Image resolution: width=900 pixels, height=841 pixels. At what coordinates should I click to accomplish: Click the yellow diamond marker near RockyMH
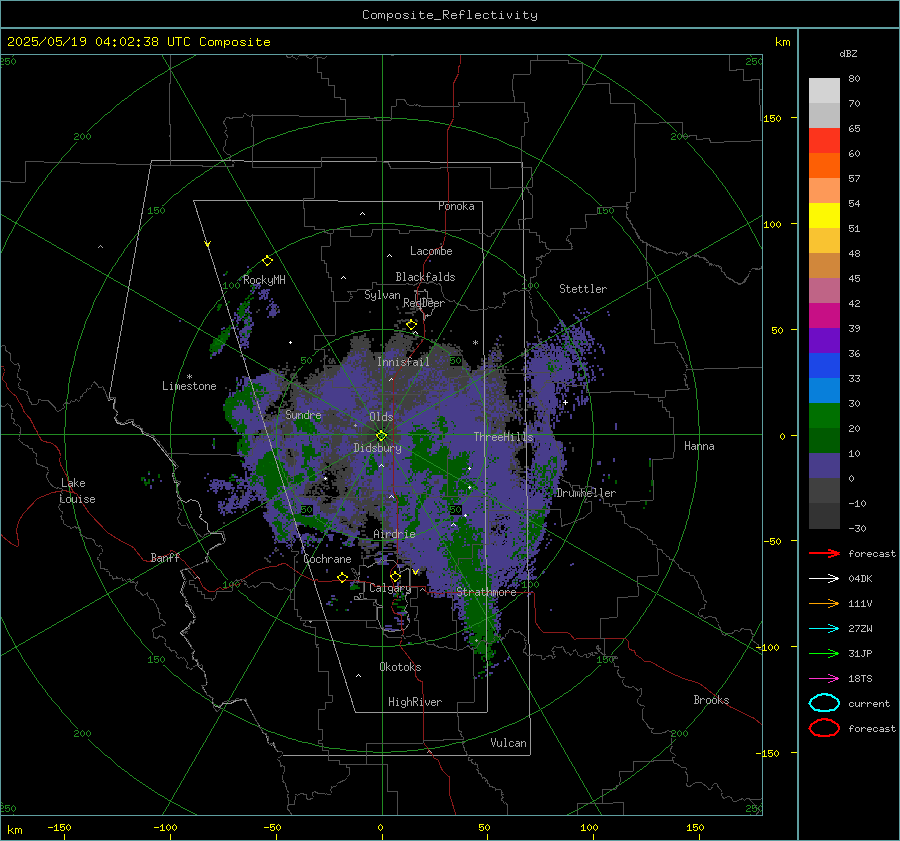point(267,261)
